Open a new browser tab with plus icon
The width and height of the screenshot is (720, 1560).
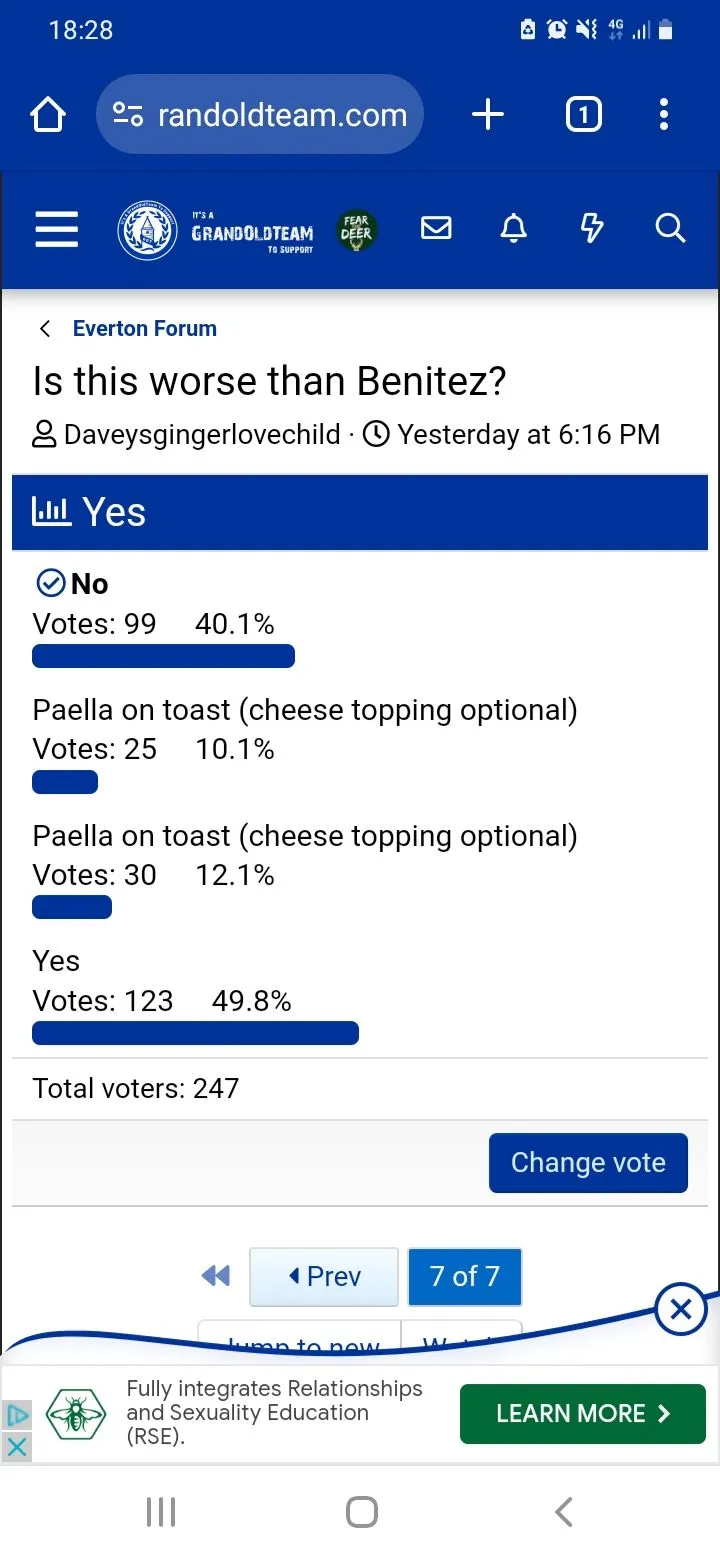[487, 115]
